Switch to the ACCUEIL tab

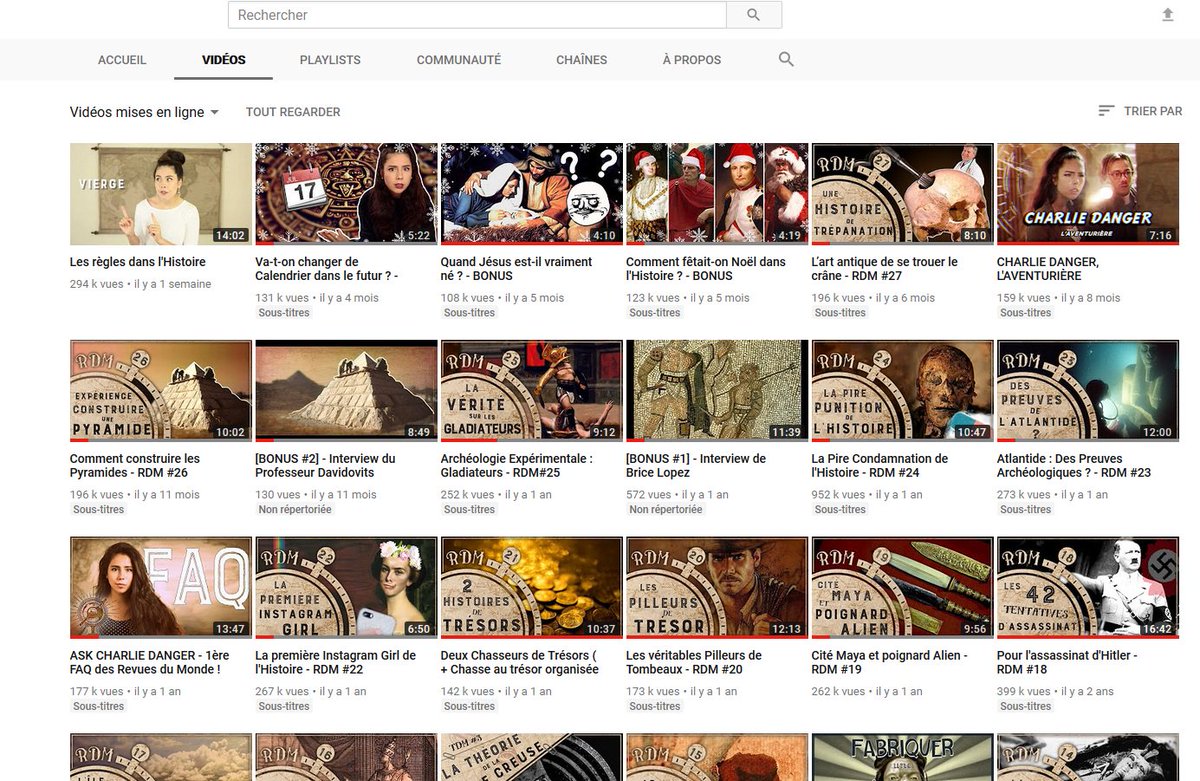click(x=122, y=60)
